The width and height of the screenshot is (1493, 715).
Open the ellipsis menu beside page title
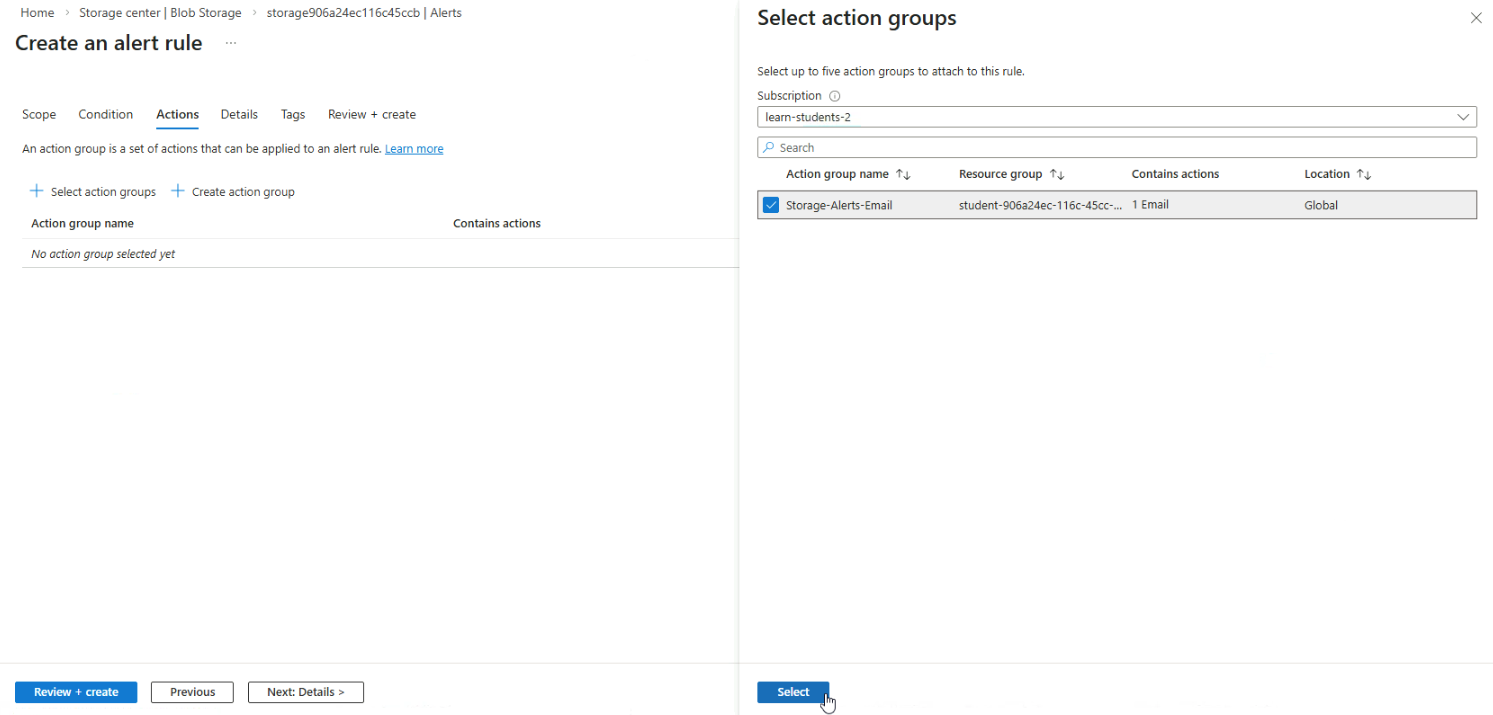click(x=231, y=43)
